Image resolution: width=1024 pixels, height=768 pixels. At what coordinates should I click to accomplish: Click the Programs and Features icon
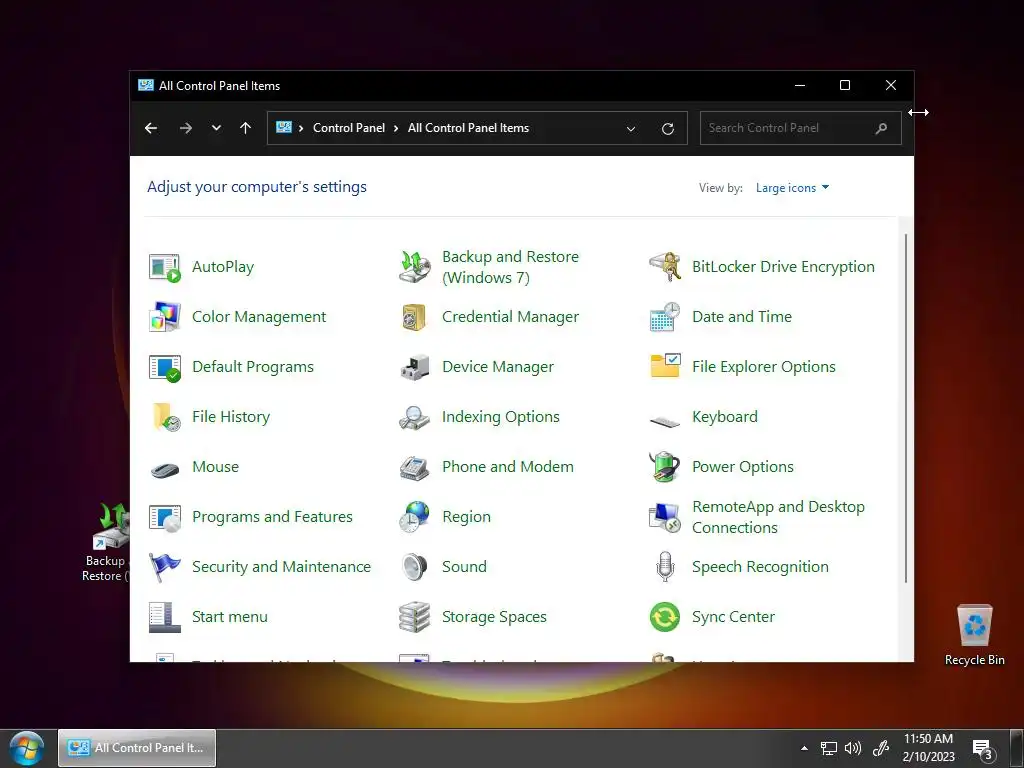click(x=165, y=518)
